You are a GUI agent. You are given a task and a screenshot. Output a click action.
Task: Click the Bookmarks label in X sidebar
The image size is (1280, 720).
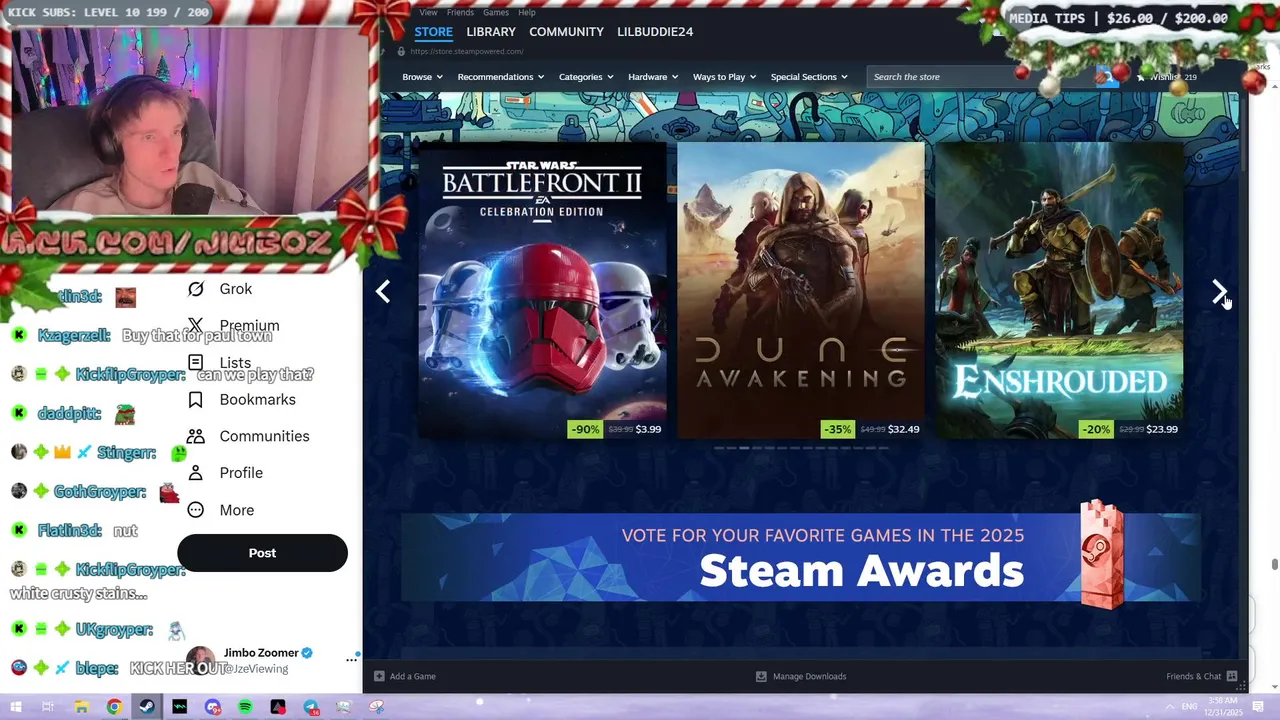pyautogui.click(x=257, y=399)
